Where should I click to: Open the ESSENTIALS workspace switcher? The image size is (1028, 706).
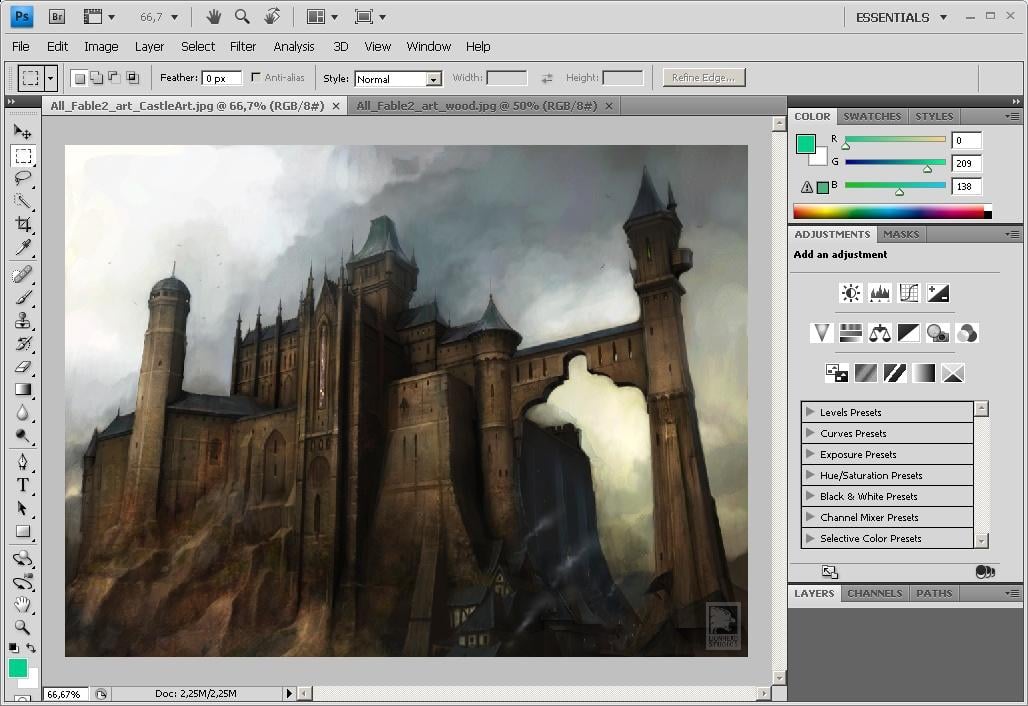898,17
